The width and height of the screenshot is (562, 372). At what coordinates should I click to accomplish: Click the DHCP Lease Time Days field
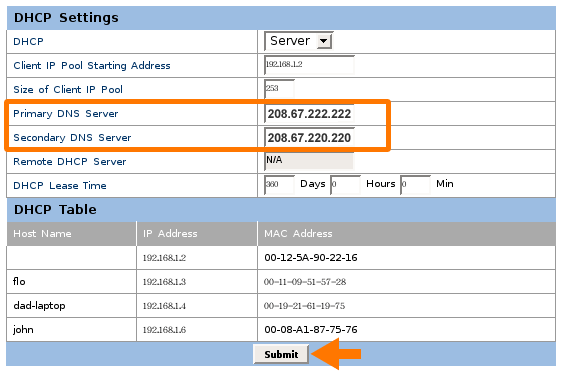pos(279,185)
